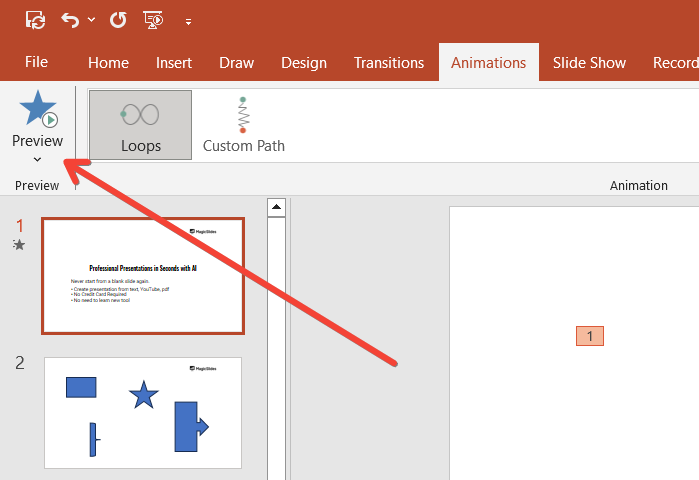699x480 pixels.
Task: Click the slide panel scroll up arrow
Action: point(276,207)
